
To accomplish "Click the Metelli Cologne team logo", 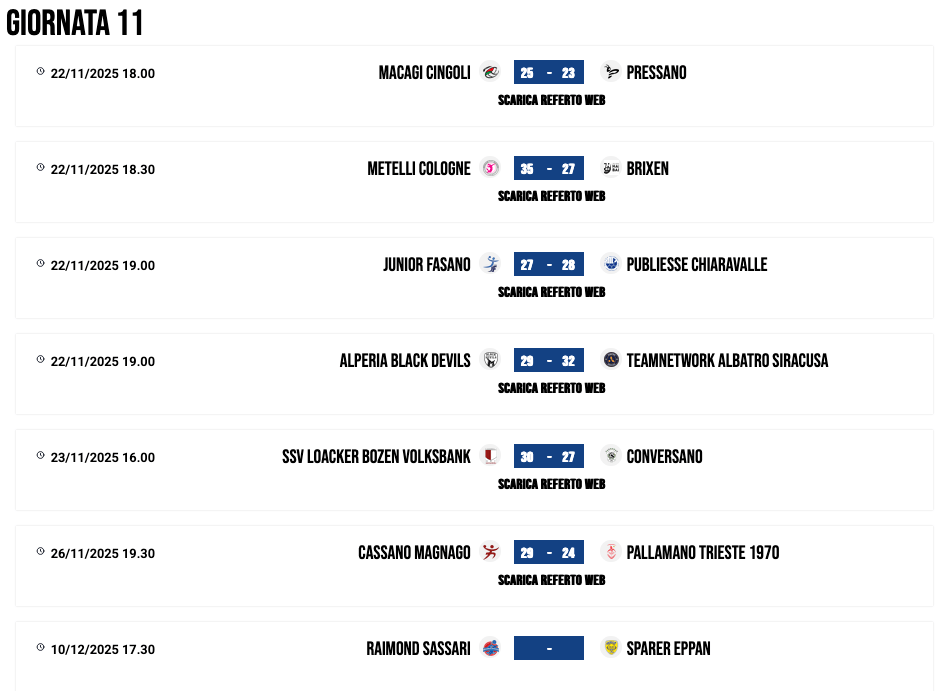I will [490, 168].
